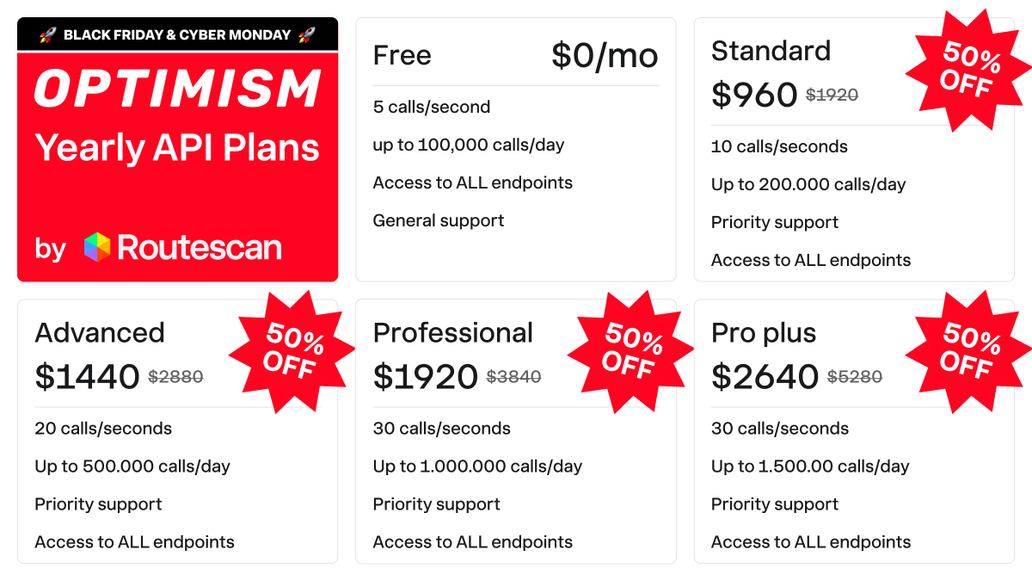Click the Pro plus plan's 50% OFF badge
Image resolution: width=1032 pixels, height=581 pixels.
[x=967, y=352]
